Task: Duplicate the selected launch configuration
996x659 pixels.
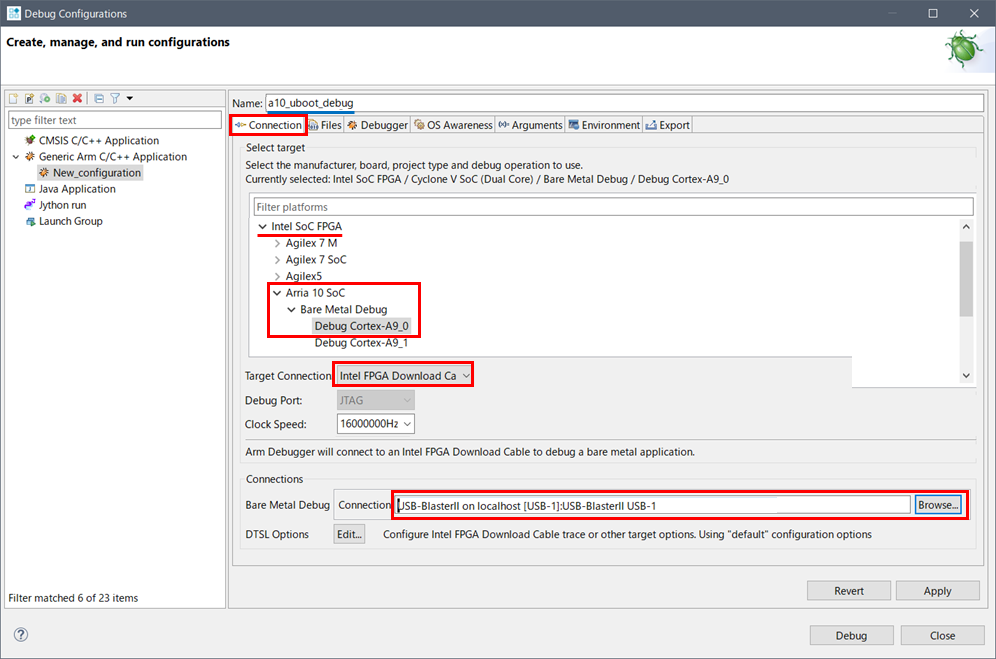Action: coord(62,98)
